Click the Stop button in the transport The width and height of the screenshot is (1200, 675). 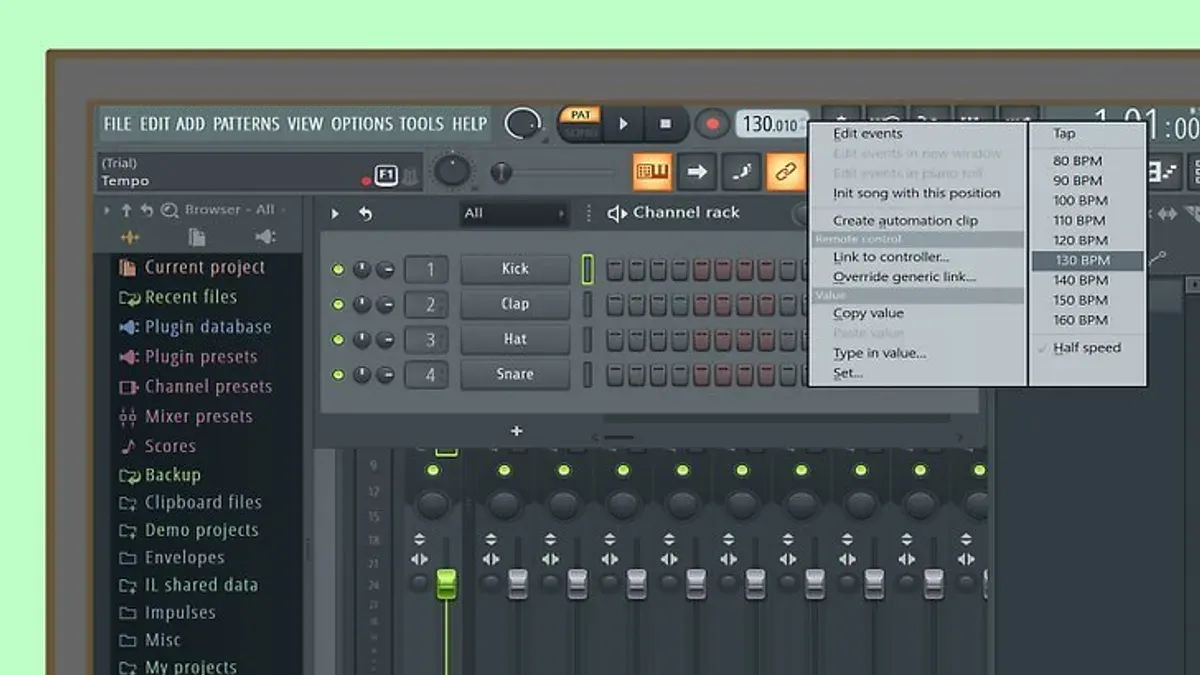point(666,124)
